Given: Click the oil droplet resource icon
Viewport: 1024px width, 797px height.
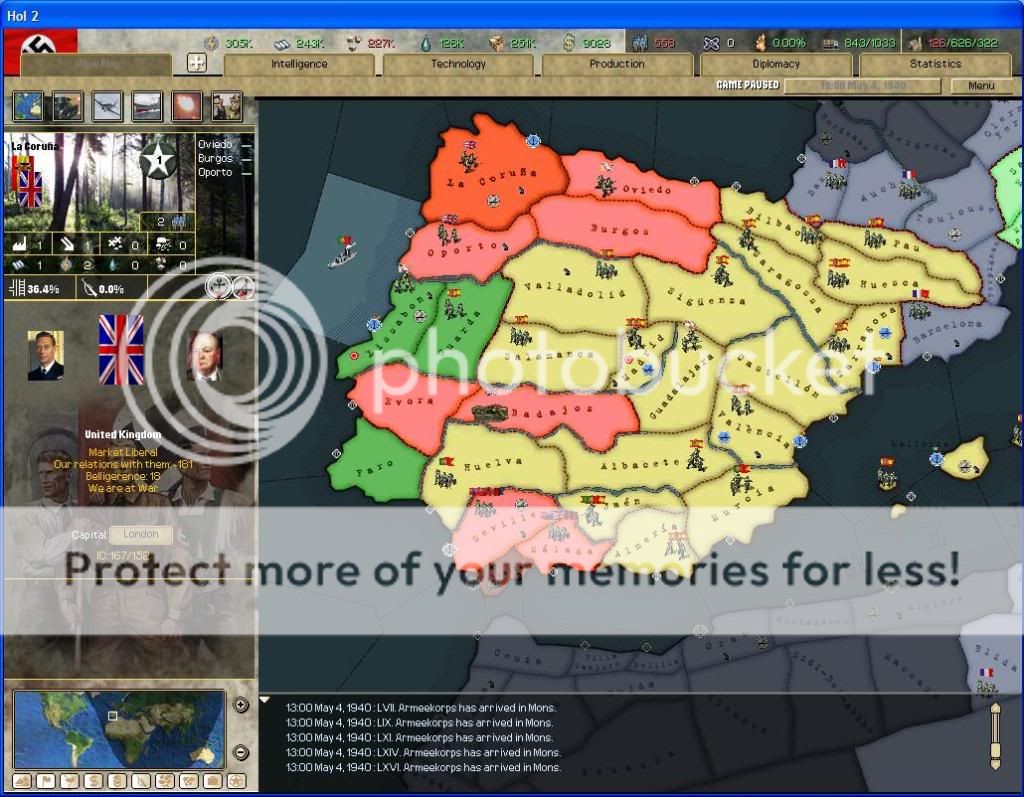Looking at the screenshot, I should pos(426,43).
